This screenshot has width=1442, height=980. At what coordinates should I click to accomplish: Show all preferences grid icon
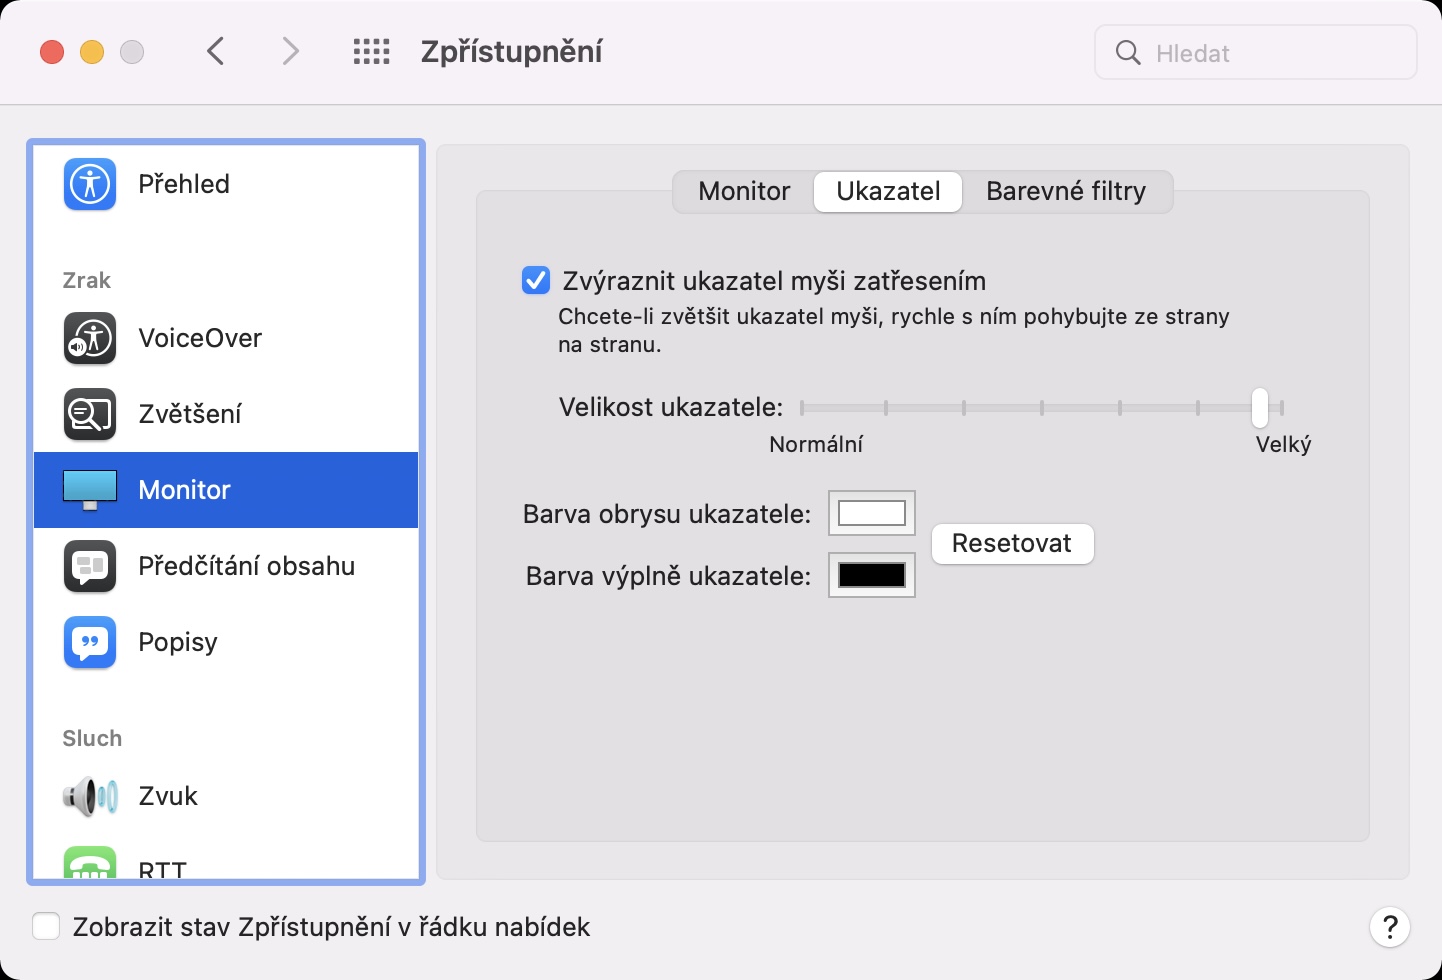[x=372, y=52]
